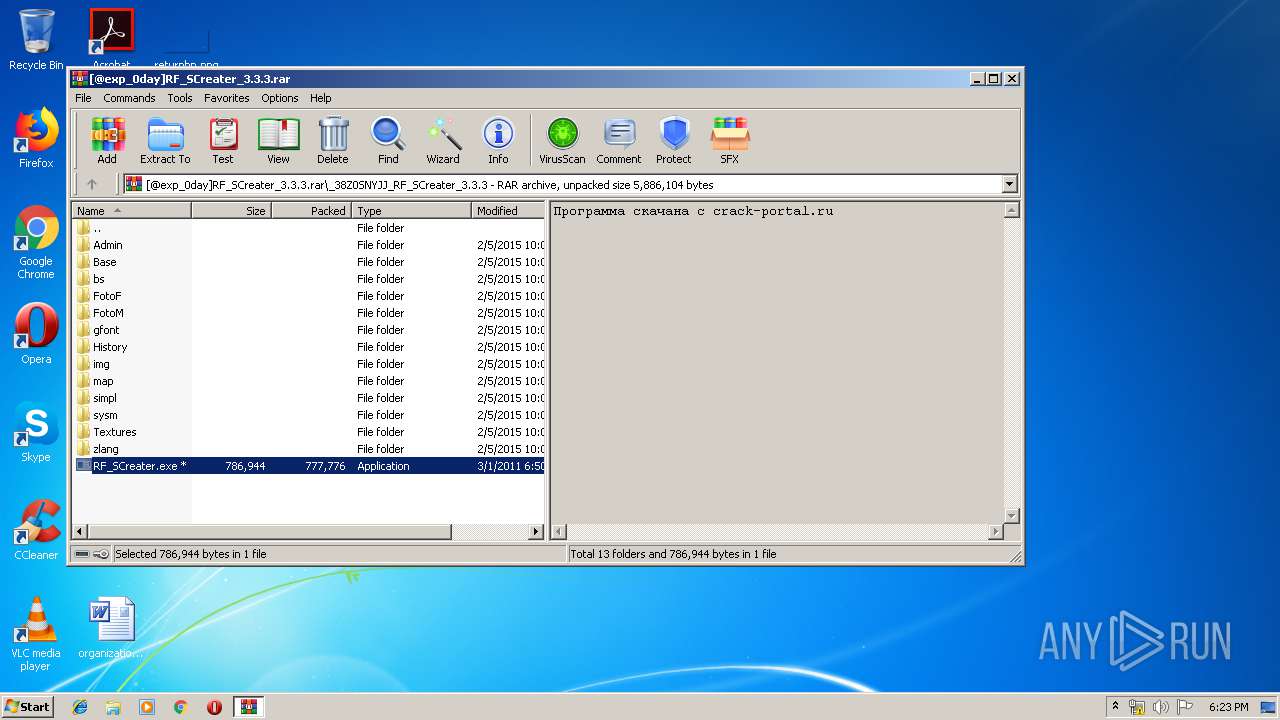The image size is (1280, 720).
Task: Select the simpl folder
Action: (309, 398)
